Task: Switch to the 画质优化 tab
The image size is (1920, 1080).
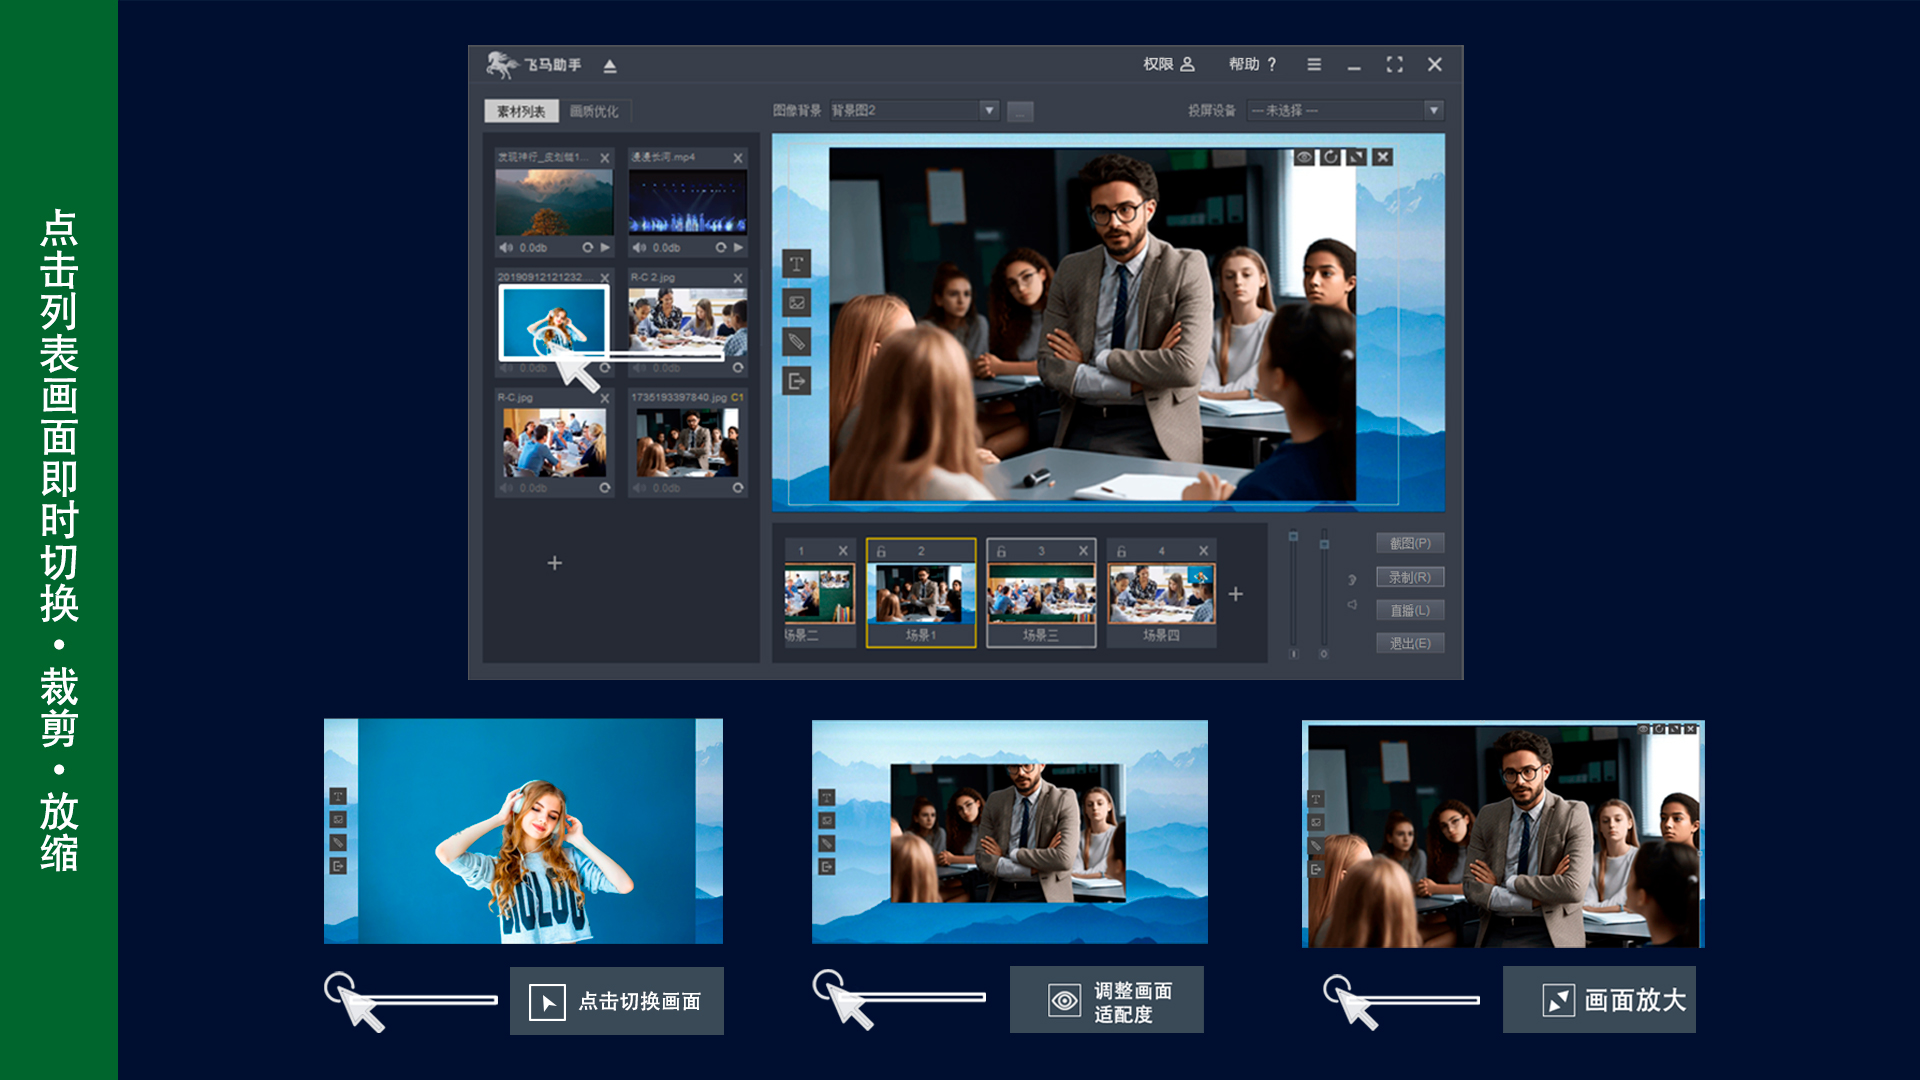Action: pos(594,111)
